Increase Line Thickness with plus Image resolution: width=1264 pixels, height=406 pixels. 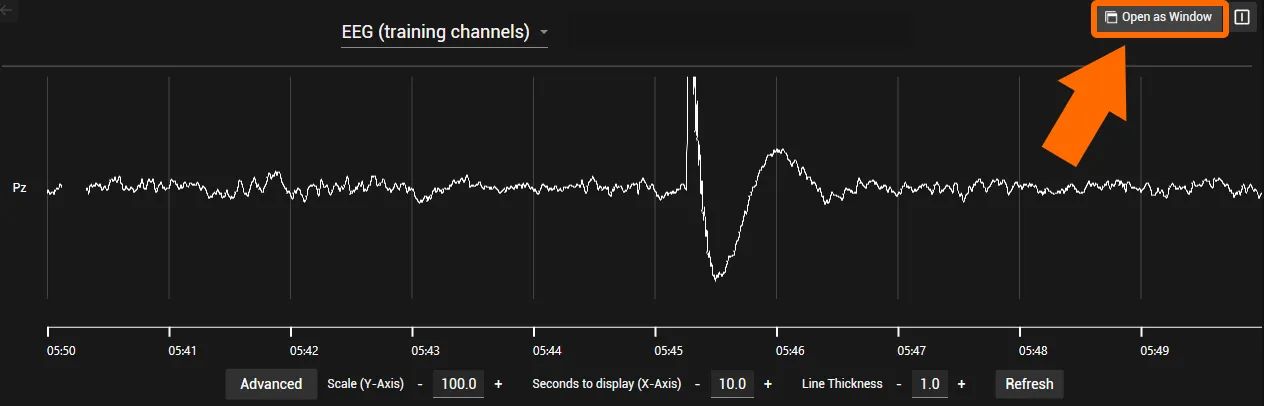coord(961,384)
